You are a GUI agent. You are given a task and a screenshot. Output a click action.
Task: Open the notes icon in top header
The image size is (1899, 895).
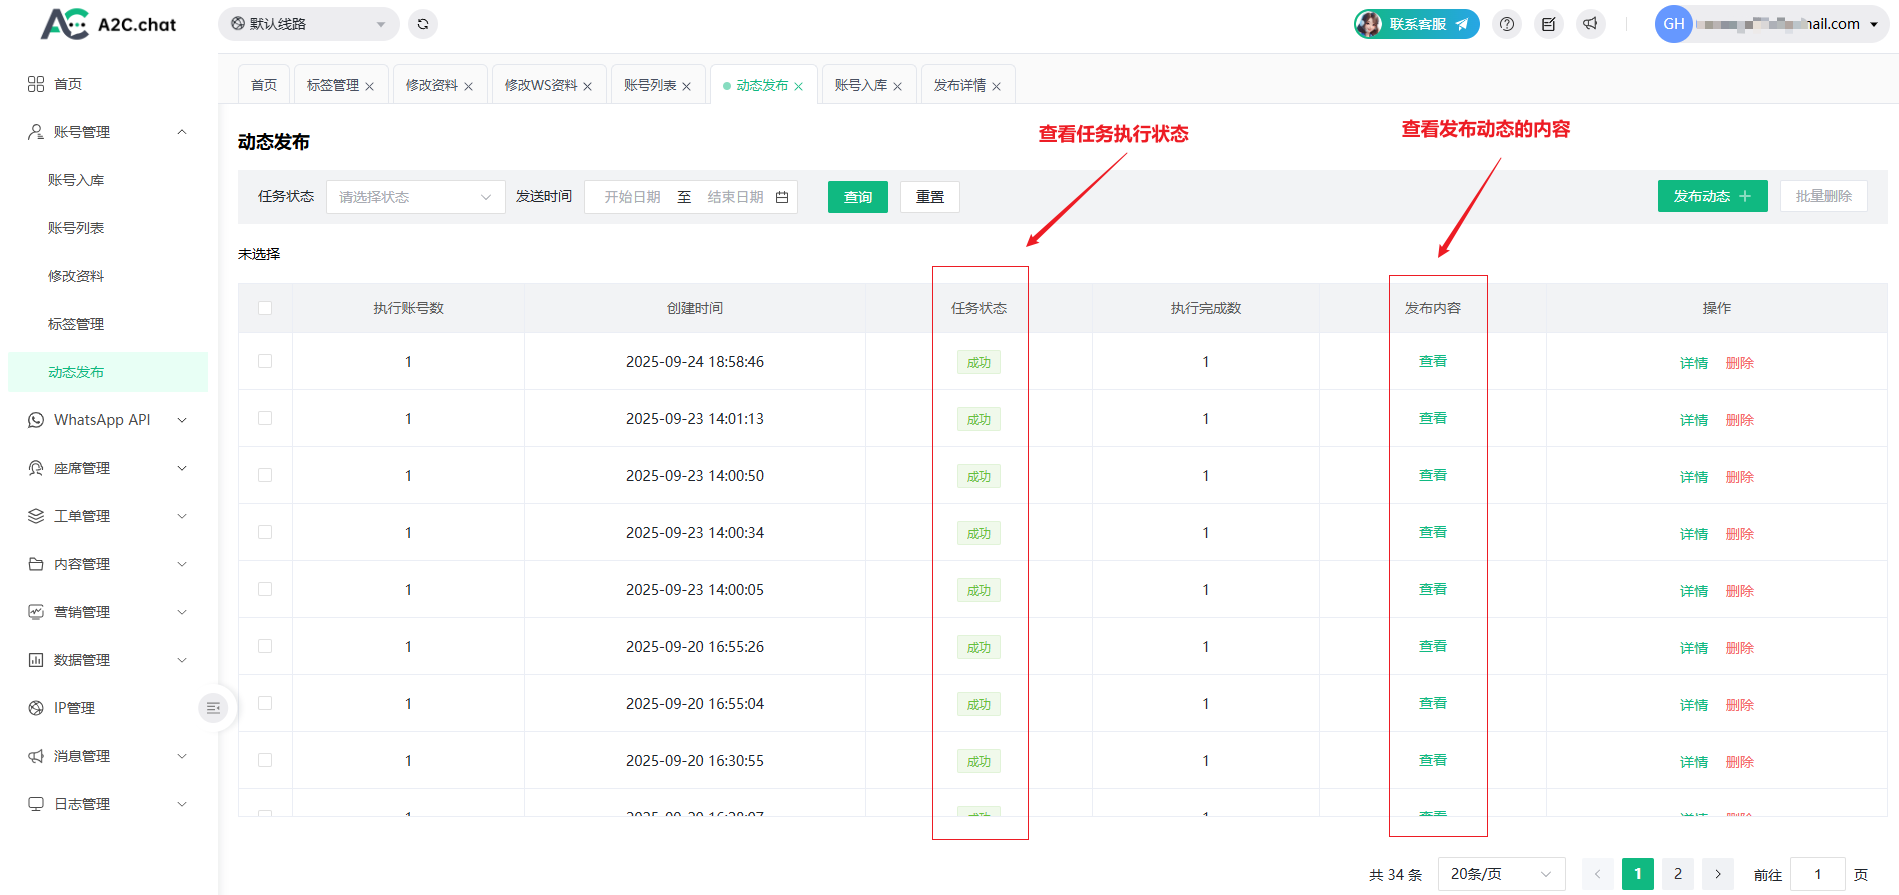[1548, 24]
